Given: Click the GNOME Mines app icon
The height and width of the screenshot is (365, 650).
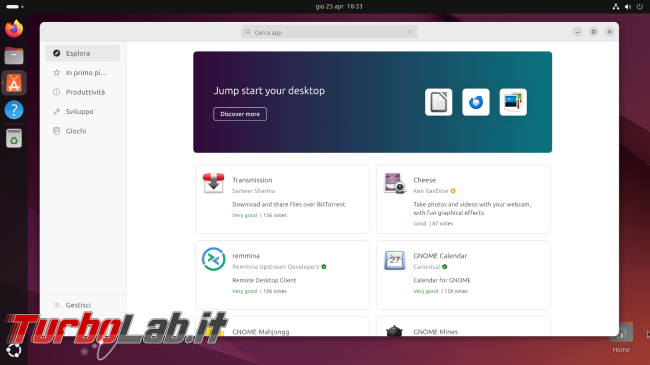Looking at the screenshot, I should pos(394,331).
